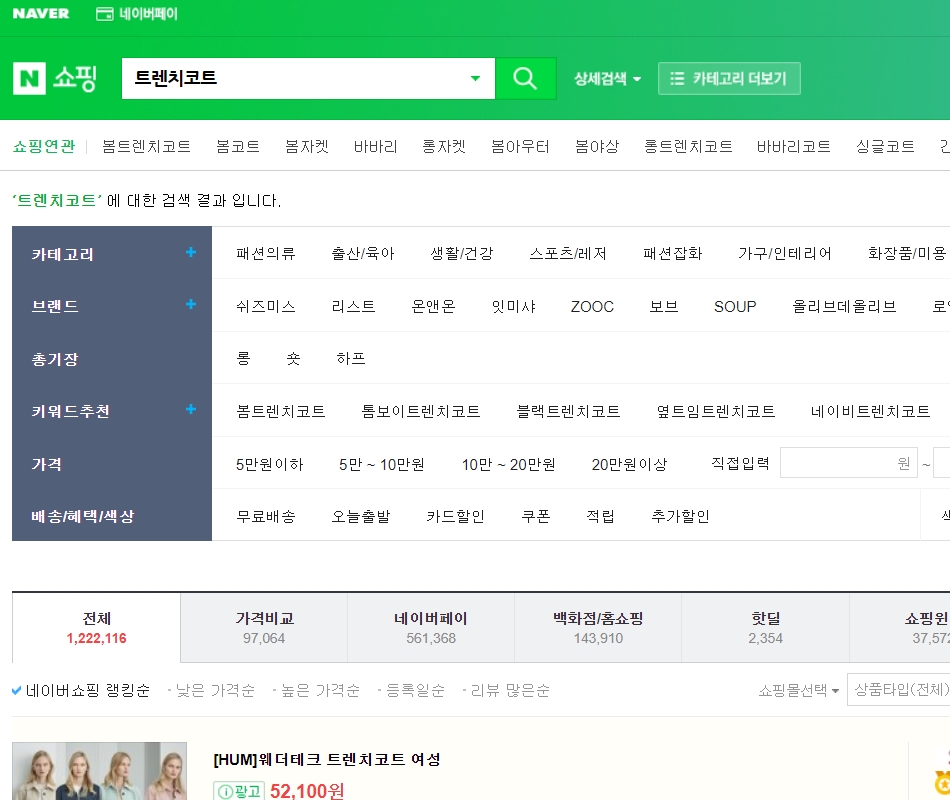This screenshot has width=950, height=800.
Task: Select related keyword 봄자켓
Action: click(307, 147)
